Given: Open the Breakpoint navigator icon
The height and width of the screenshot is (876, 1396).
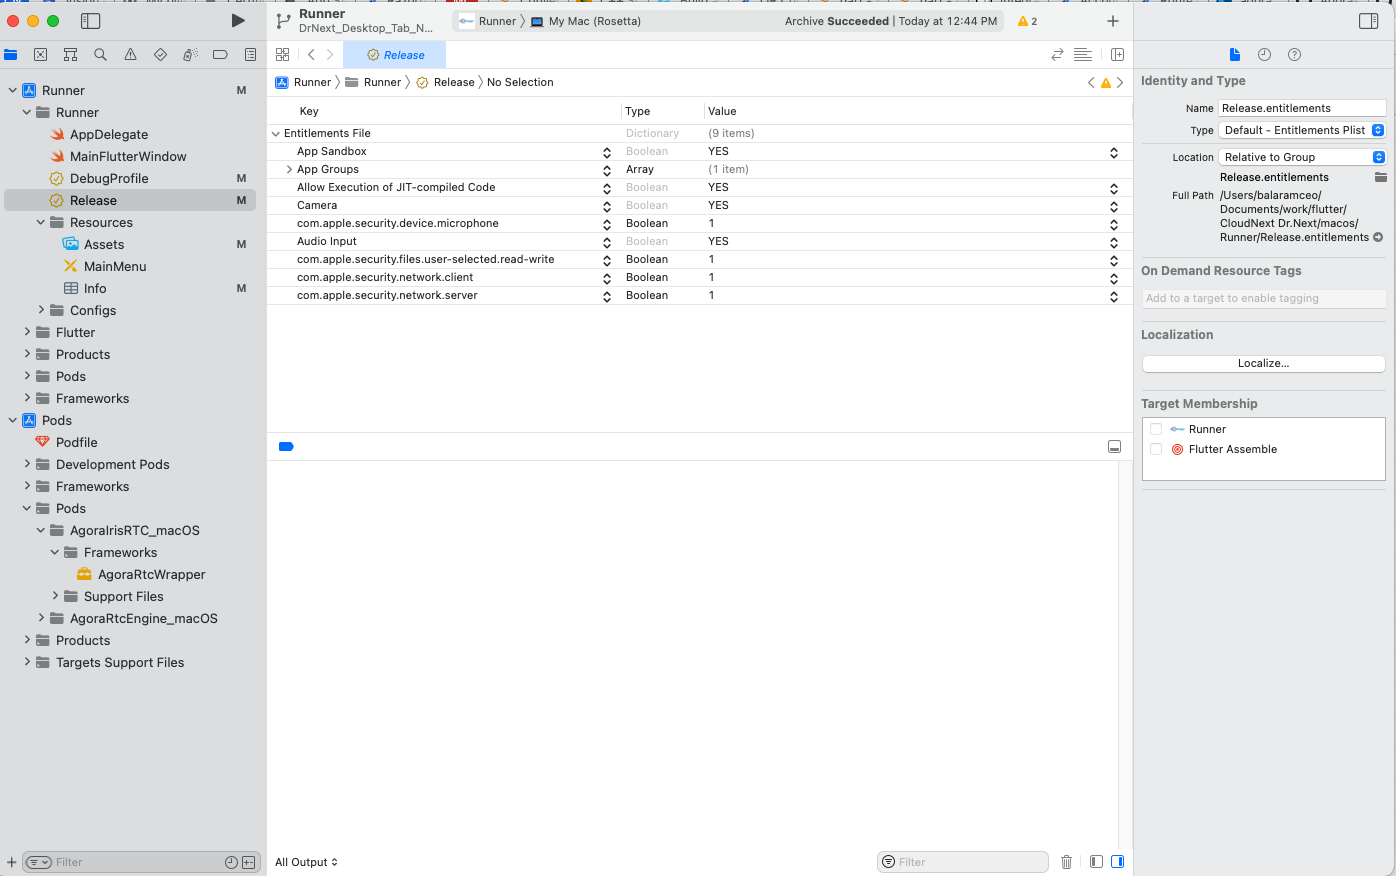Looking at the screenshot, I should 220,55.
